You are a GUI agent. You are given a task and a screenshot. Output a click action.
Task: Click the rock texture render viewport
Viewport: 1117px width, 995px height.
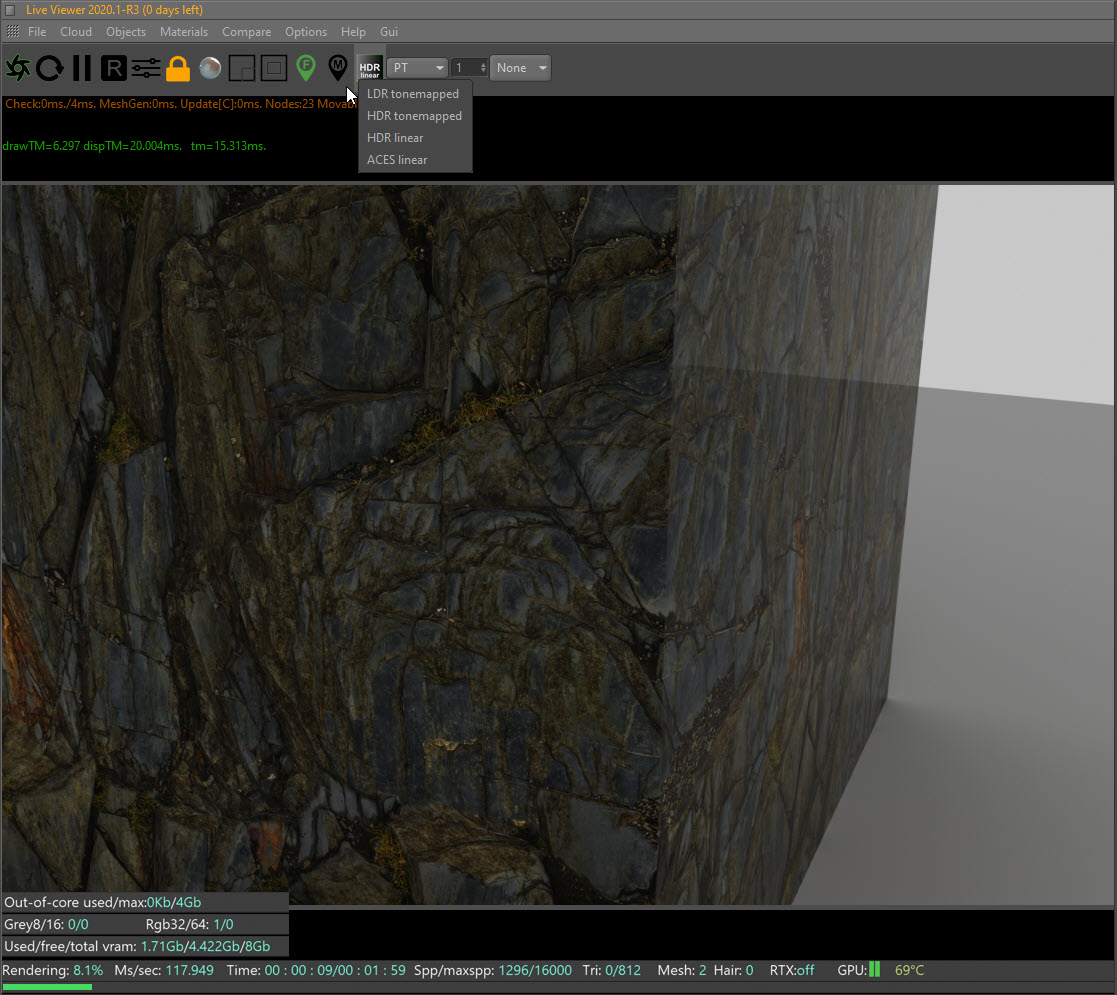(x=558, y=545)
